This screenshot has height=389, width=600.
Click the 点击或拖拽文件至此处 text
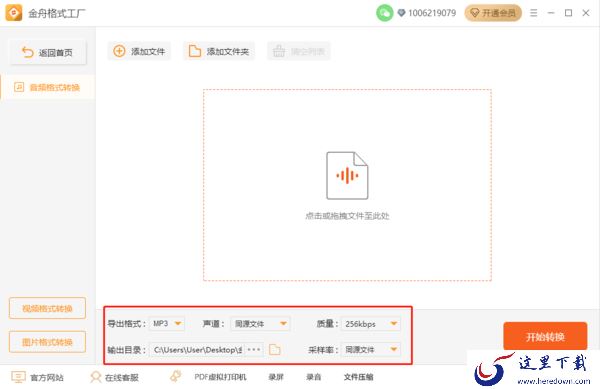point(347,216)
